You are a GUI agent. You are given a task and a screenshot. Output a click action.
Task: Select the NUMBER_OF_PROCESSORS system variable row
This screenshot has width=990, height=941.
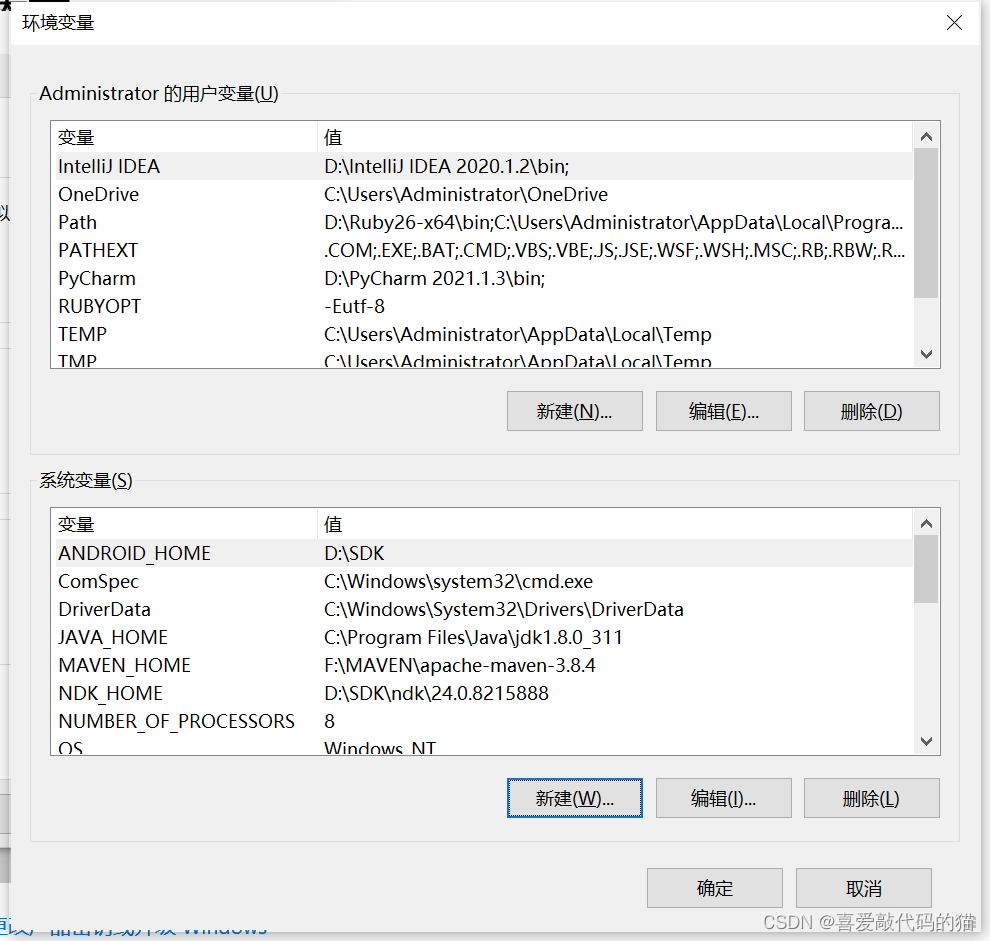pos(484,721)
